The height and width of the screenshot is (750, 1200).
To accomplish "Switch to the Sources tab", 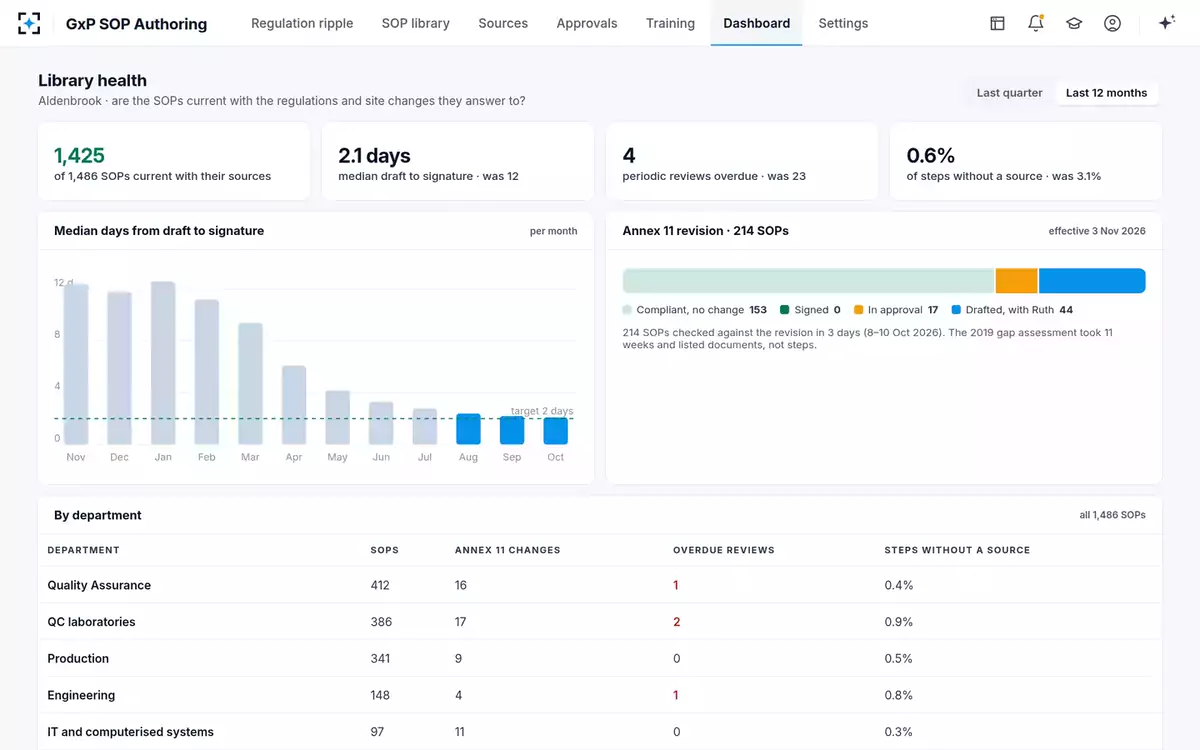I will coord(503,23).
